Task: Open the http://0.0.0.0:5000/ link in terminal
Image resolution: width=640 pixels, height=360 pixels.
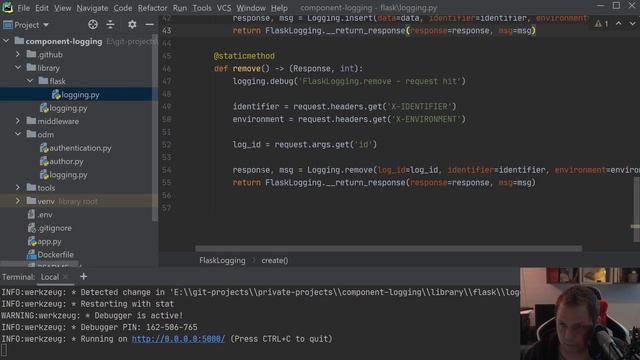Action: [x=178, y=339]
